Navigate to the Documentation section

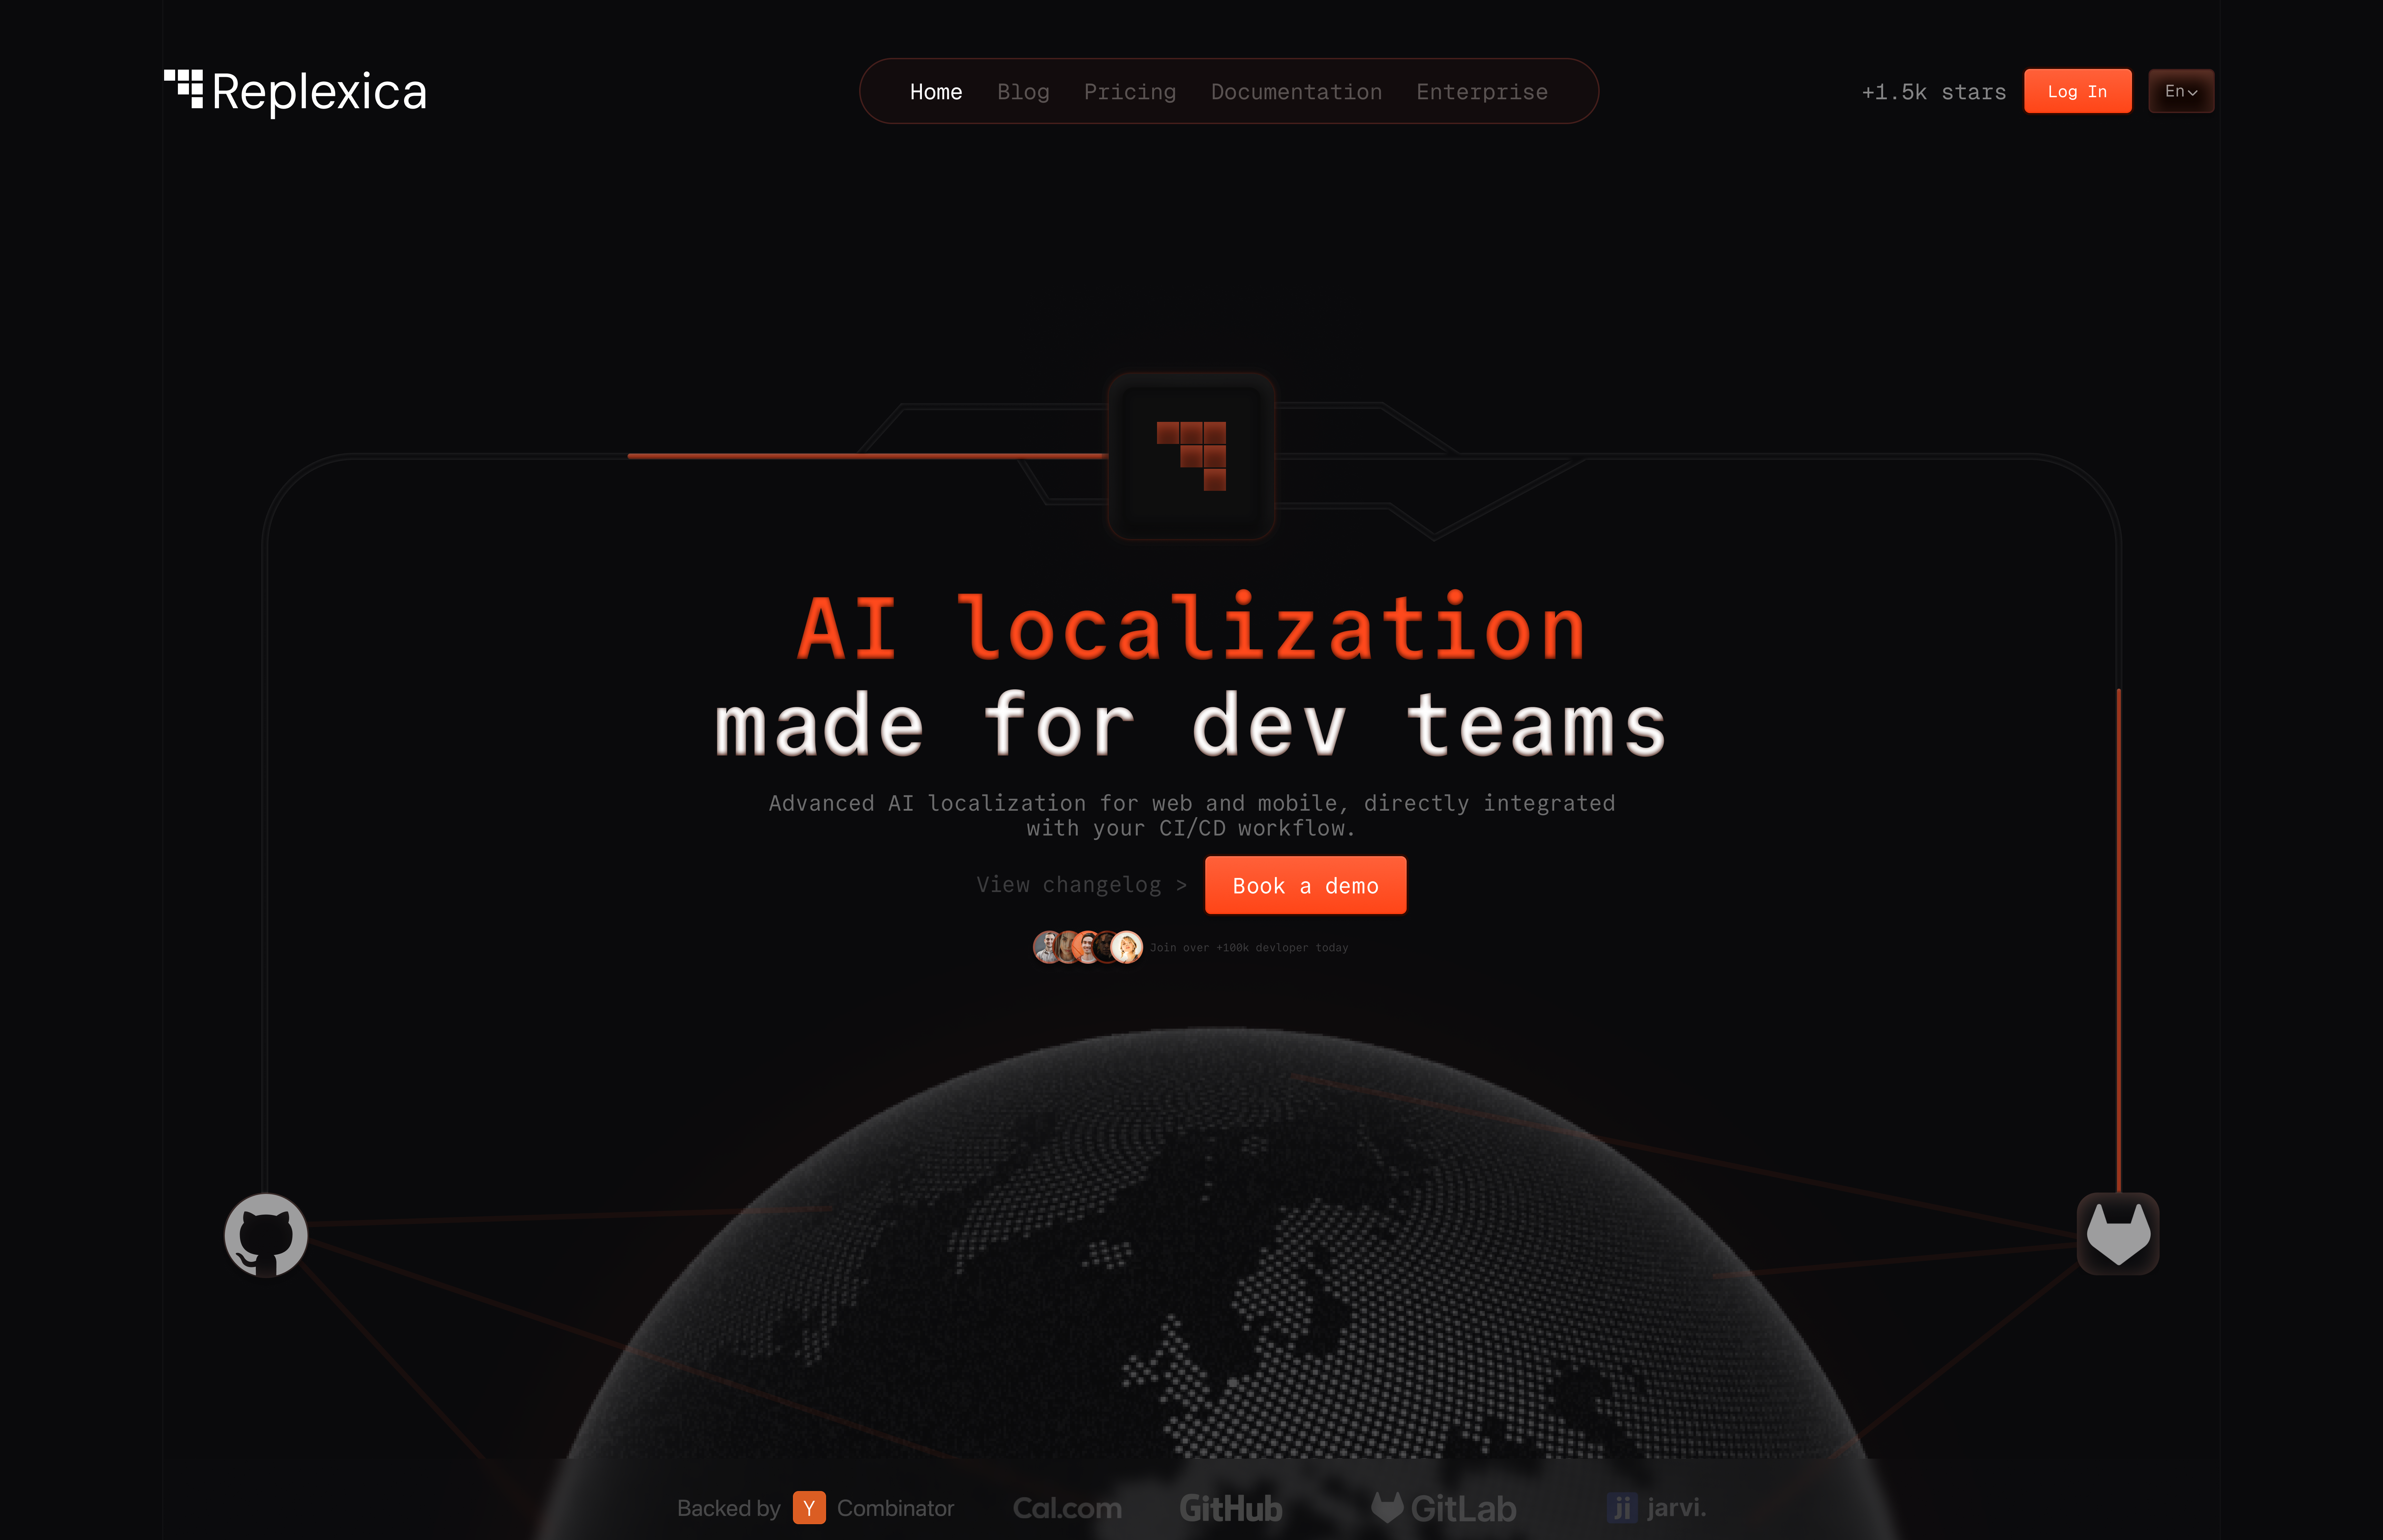tap(1296, 91)
